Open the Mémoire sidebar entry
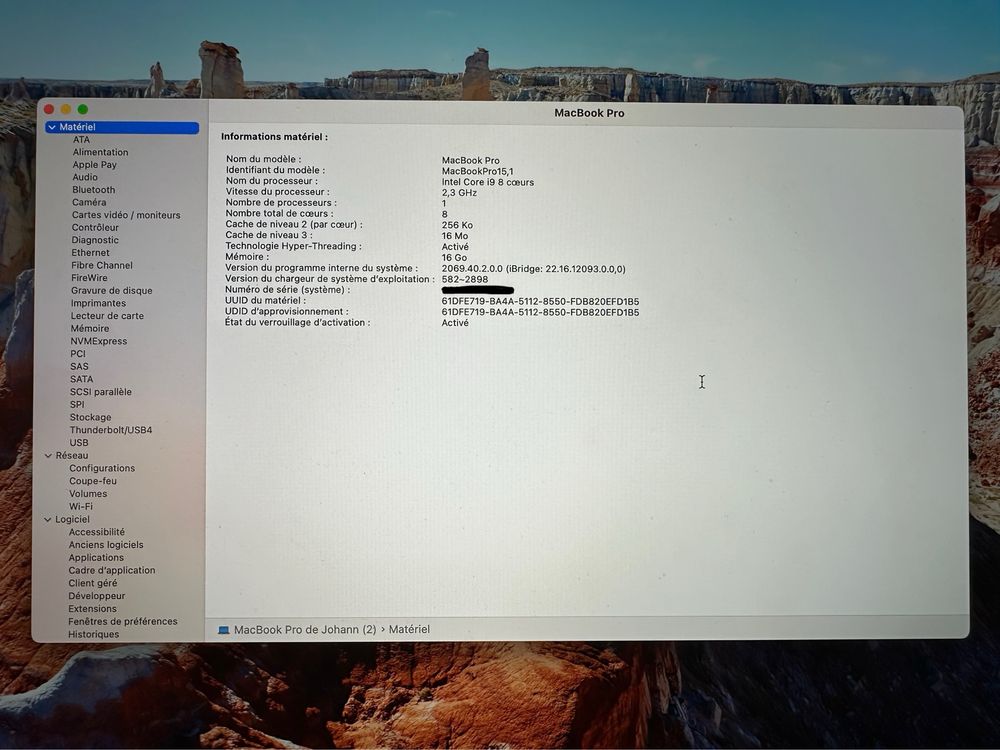 [90, 328]
